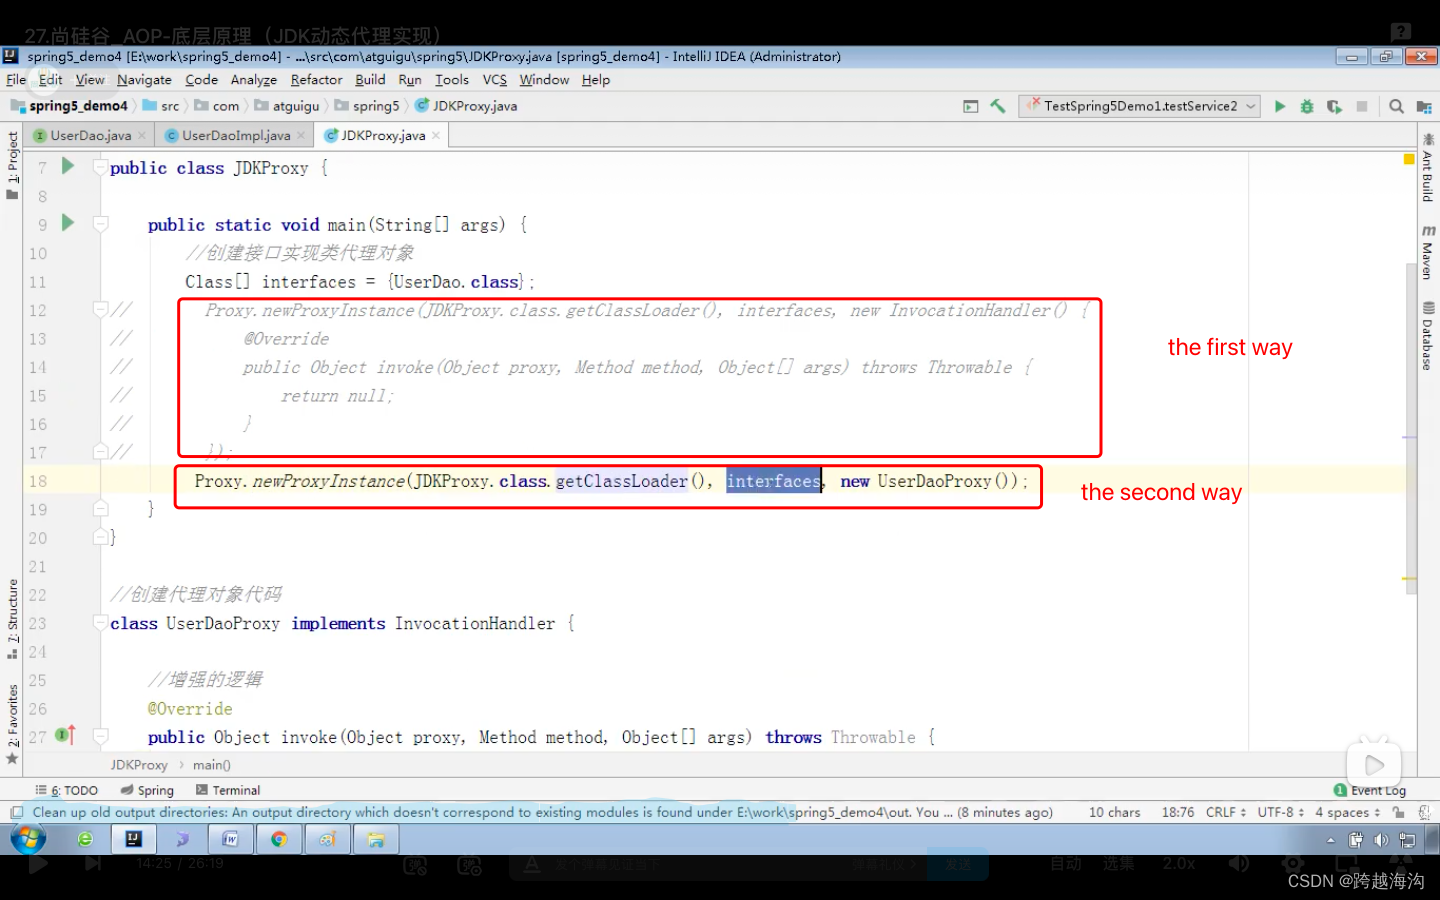This screenshot has width=1440, height=900.
Task: Click the yellow warning indicator atop the scrollbar
Action: [1409, 159]
